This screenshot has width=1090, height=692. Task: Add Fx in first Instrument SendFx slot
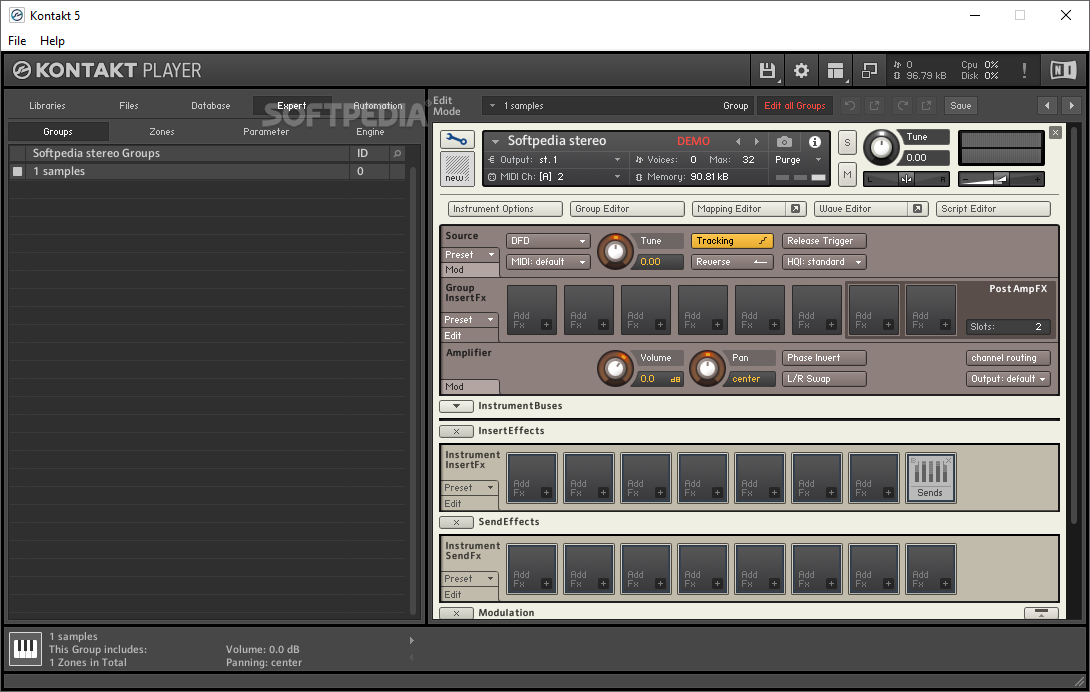coord(532,570)
